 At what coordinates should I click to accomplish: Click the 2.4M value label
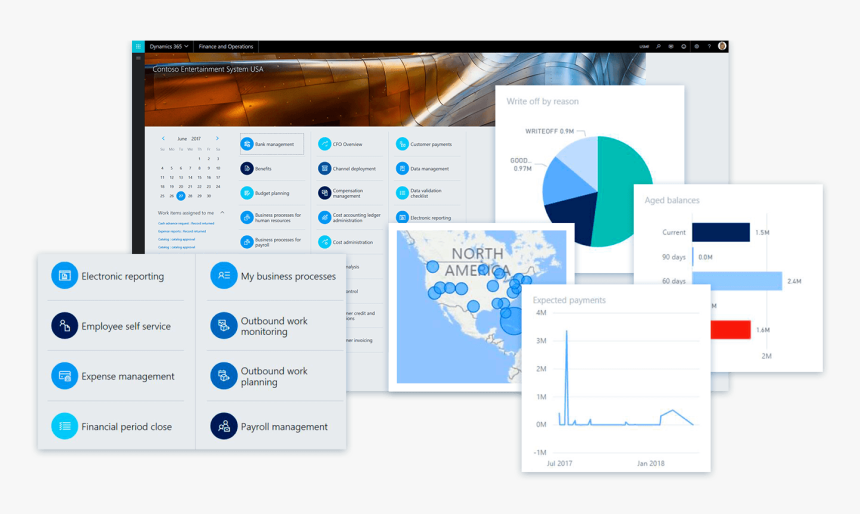(x=794, y=281)
